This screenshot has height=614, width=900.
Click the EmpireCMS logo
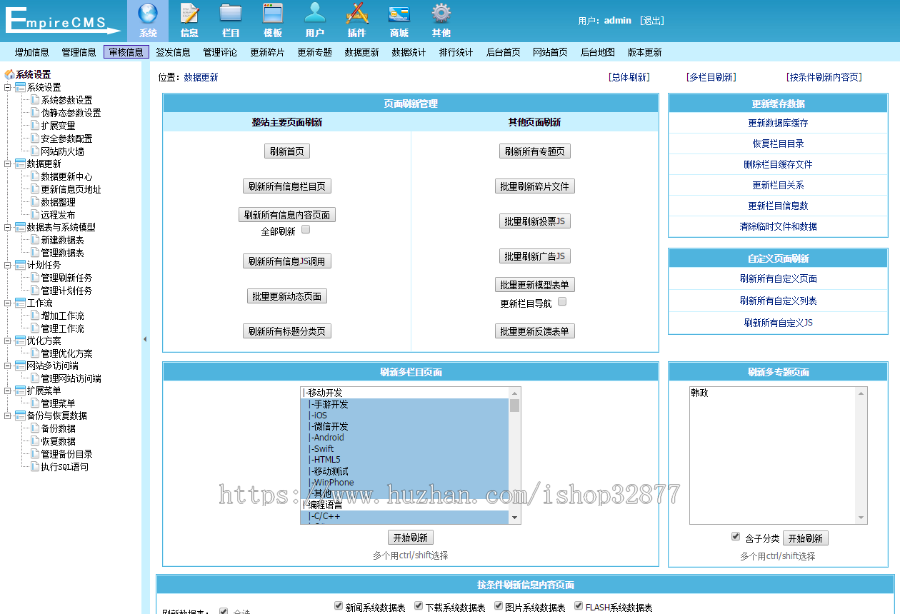click(x=62, y=20)
